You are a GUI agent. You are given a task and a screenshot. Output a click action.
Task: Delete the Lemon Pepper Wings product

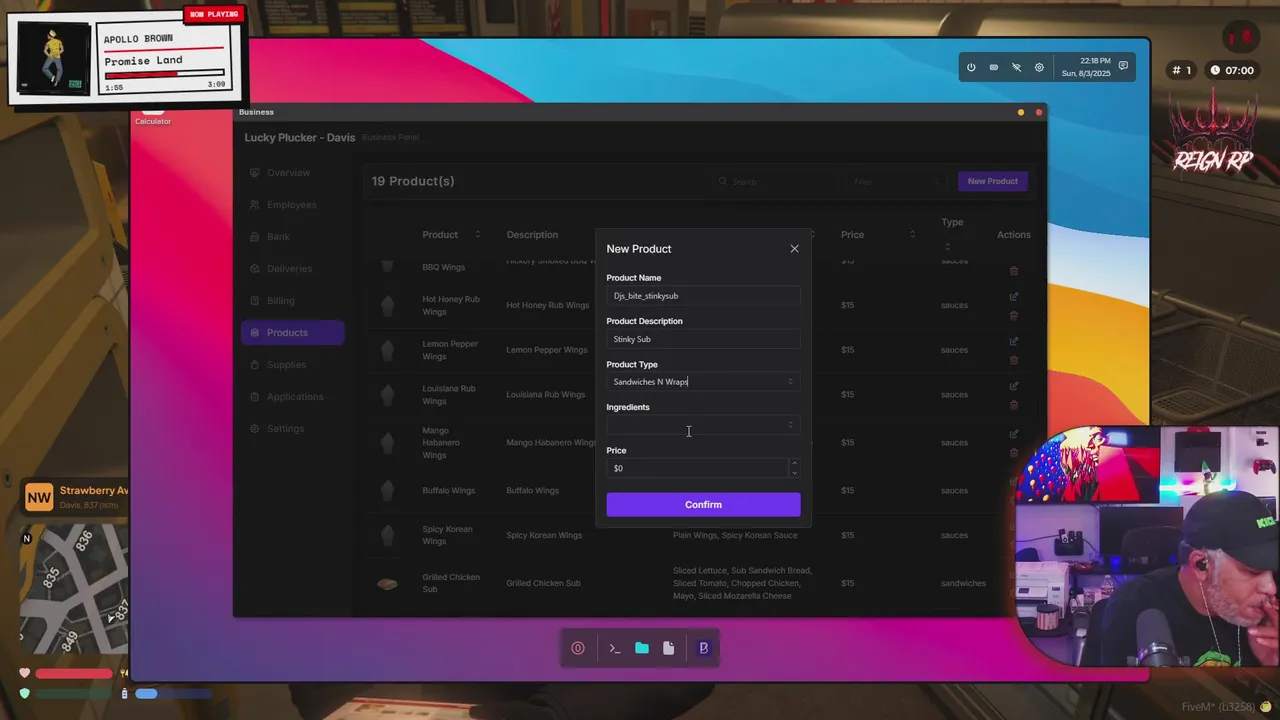pos(1014,360)
